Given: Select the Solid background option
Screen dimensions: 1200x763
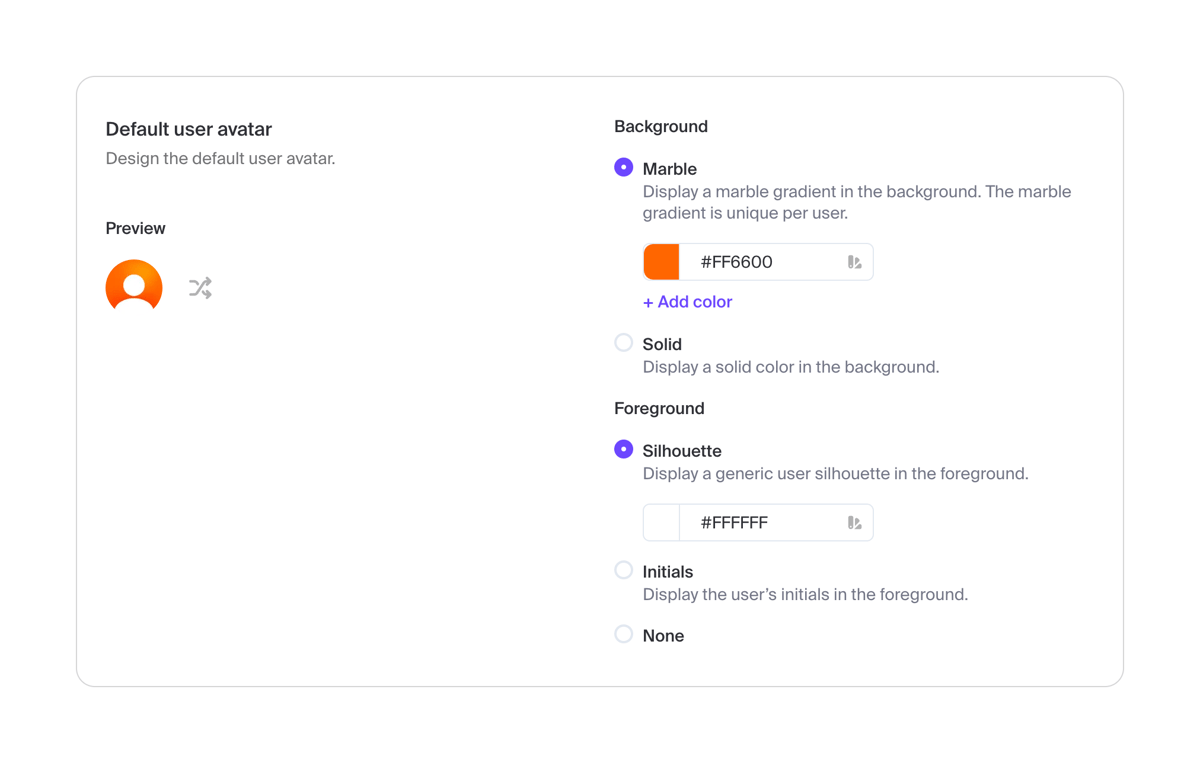Looking at the screenshot, I should (623, 342).
